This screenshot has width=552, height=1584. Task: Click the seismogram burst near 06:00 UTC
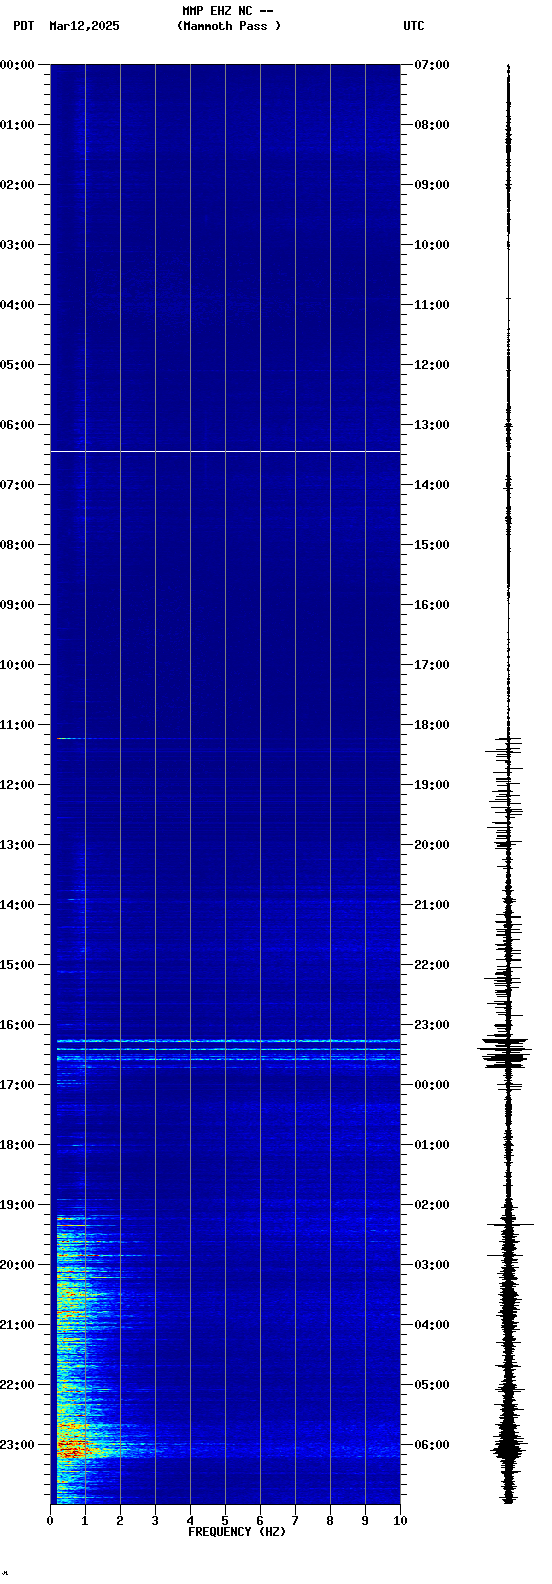coord(508,1448)
